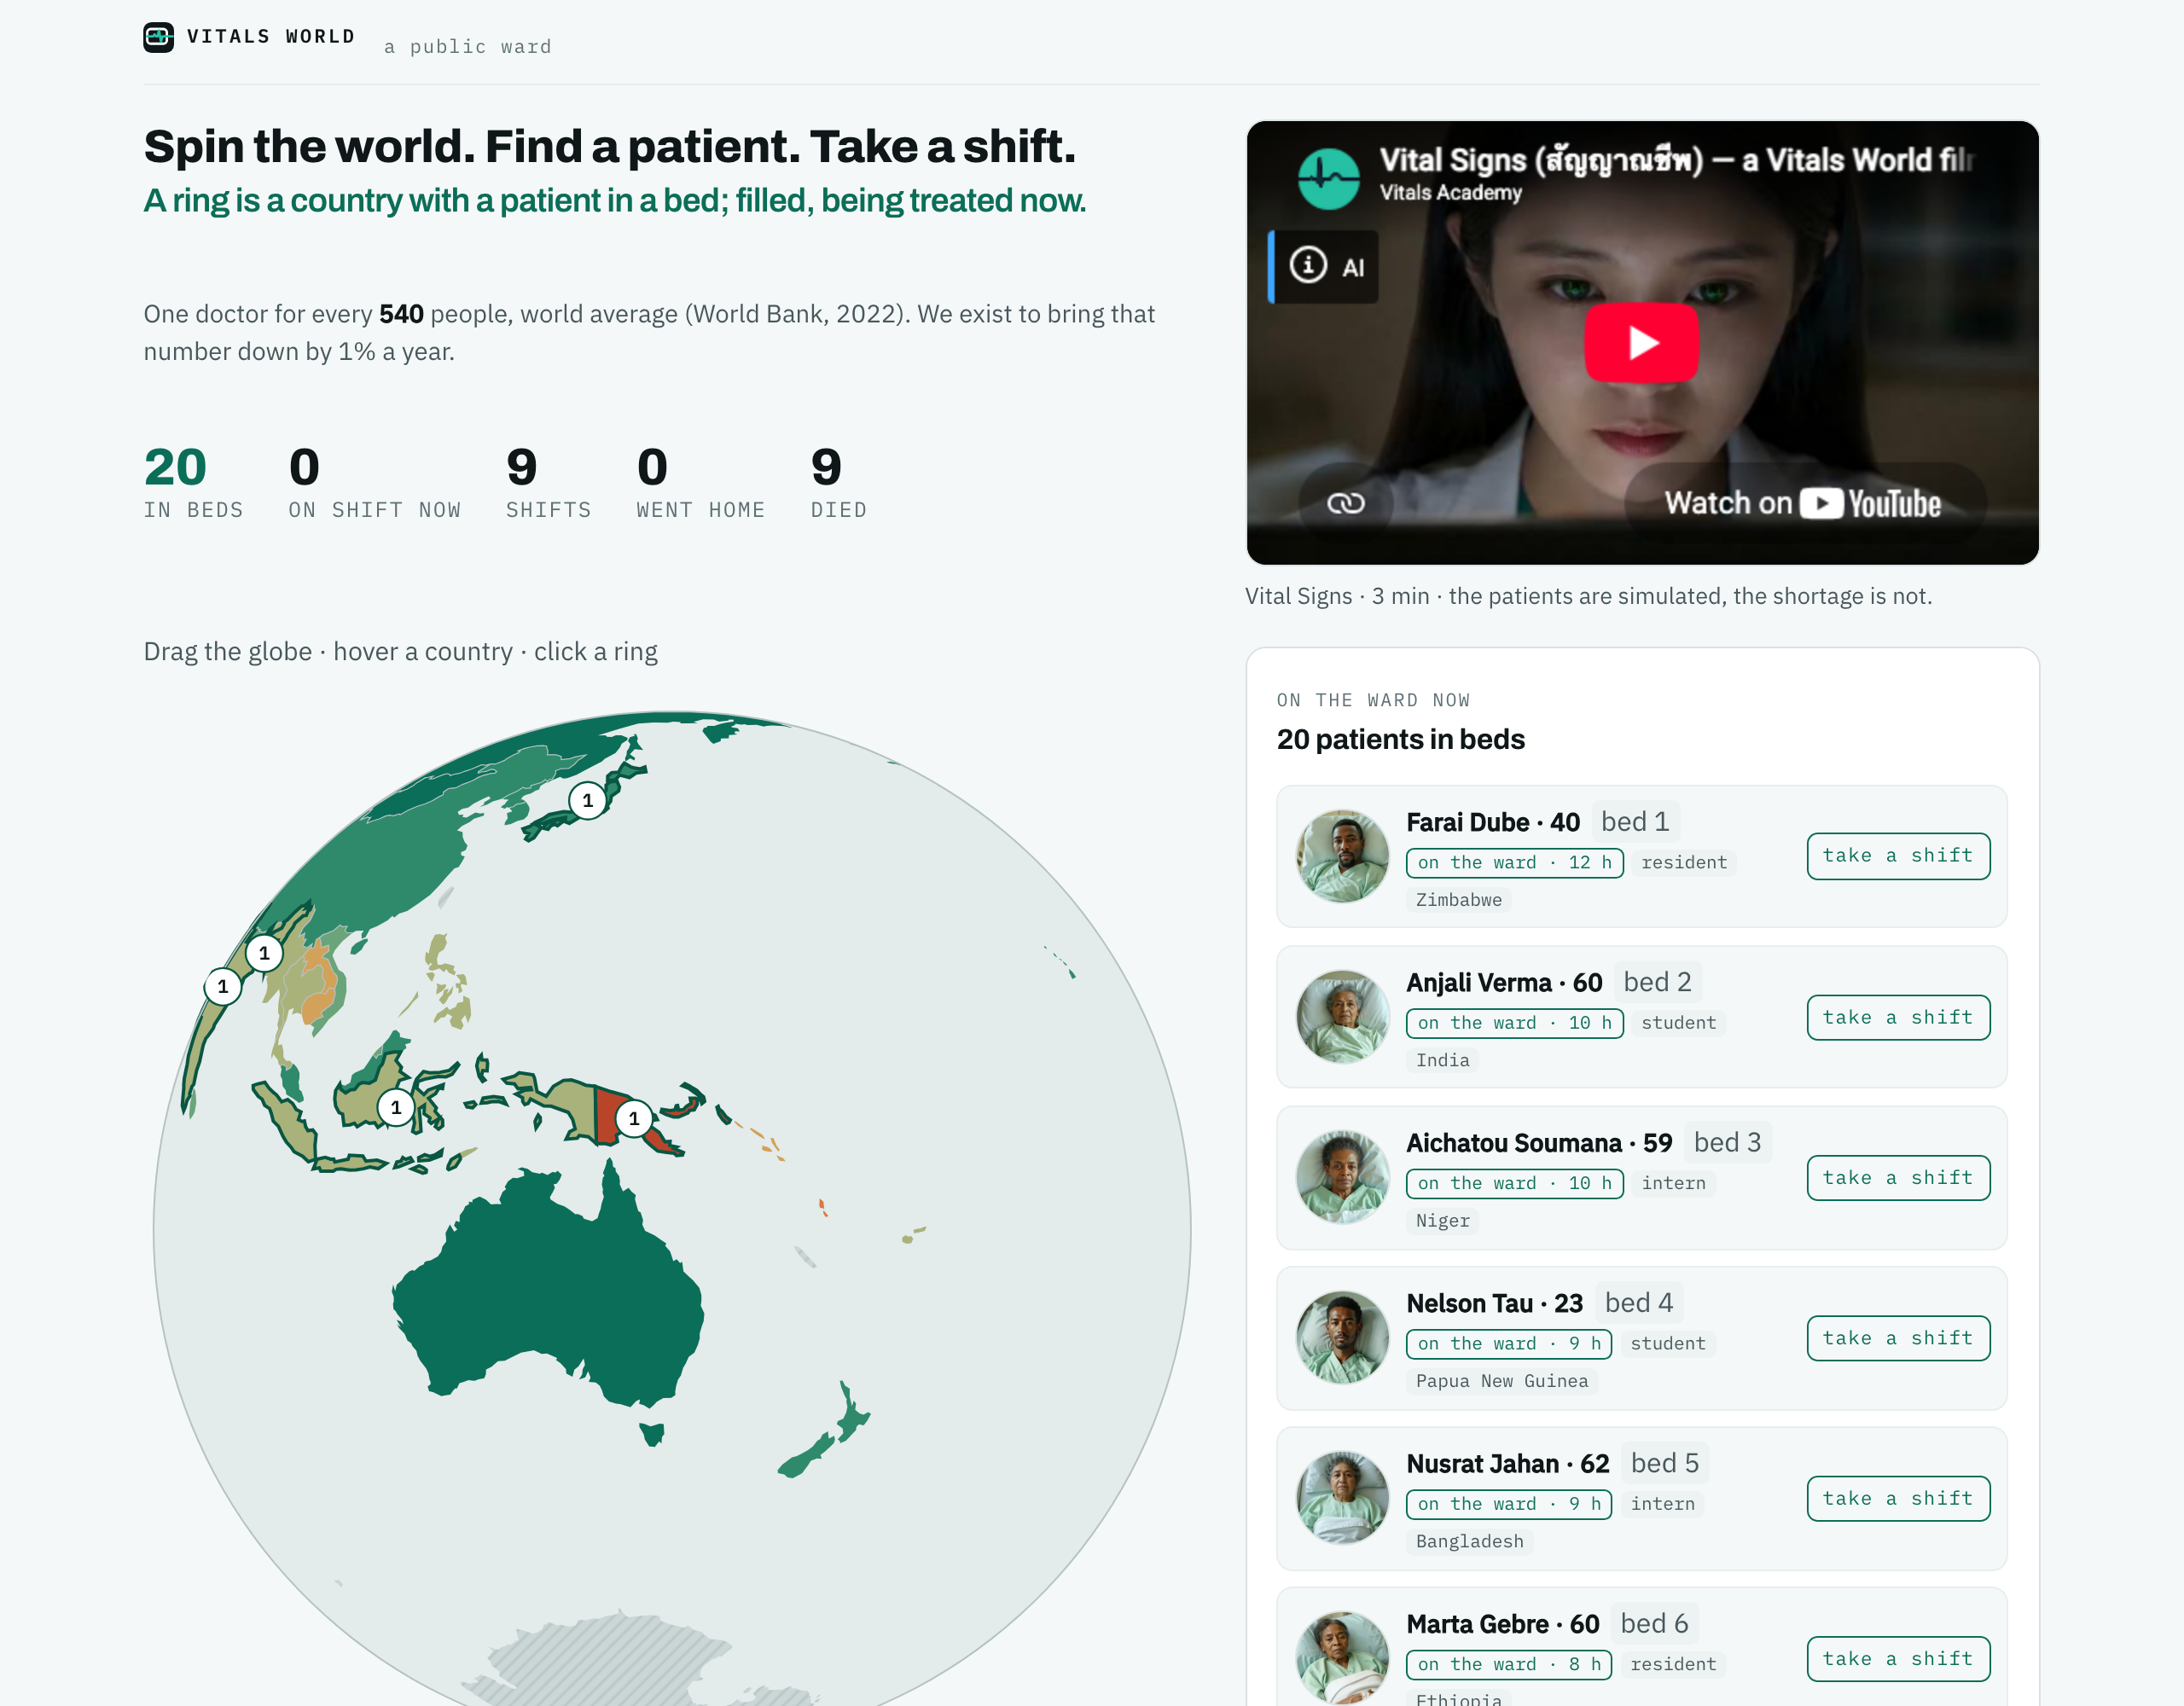Viewport: 2184px width, 1706px height.
Task: Click the 'bed 3' label
Action: coord(1727,1142)
